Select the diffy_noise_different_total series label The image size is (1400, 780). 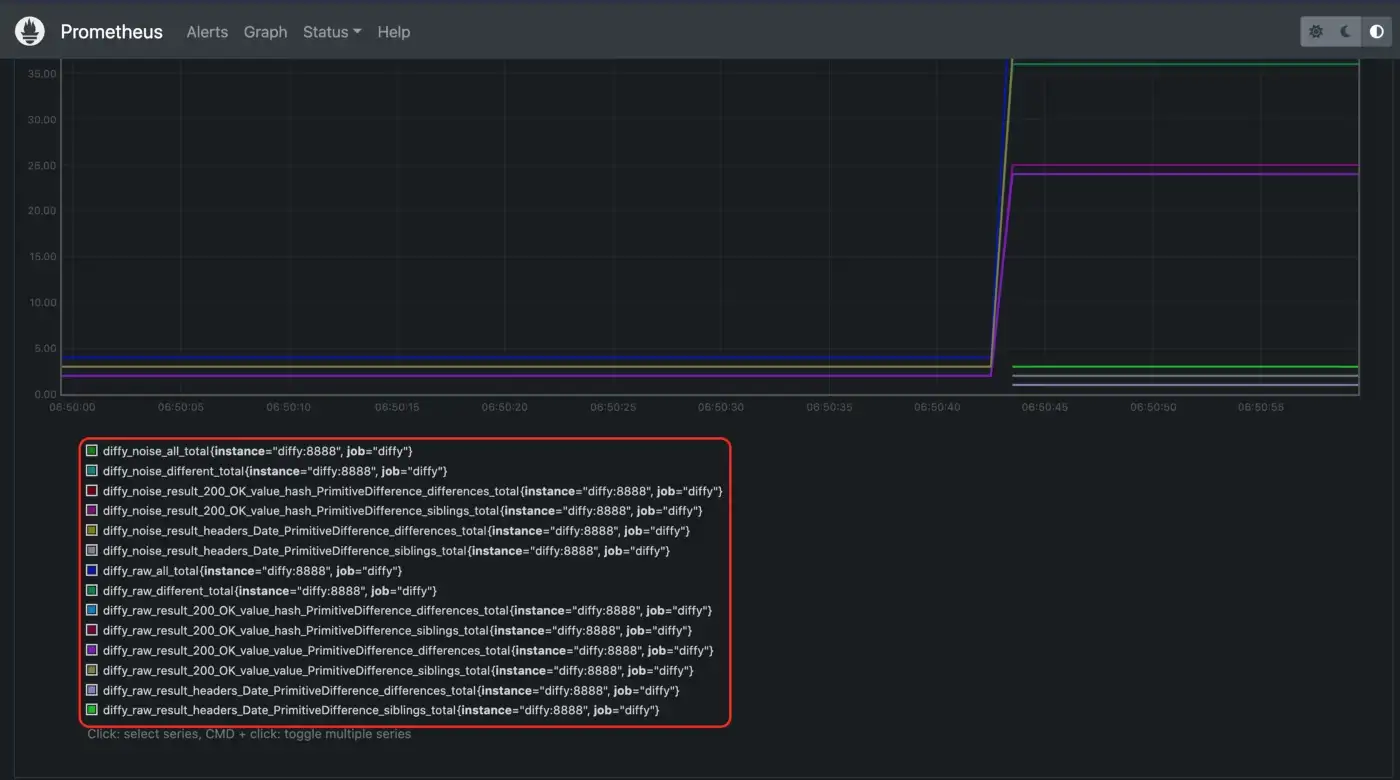click(275, 471)
